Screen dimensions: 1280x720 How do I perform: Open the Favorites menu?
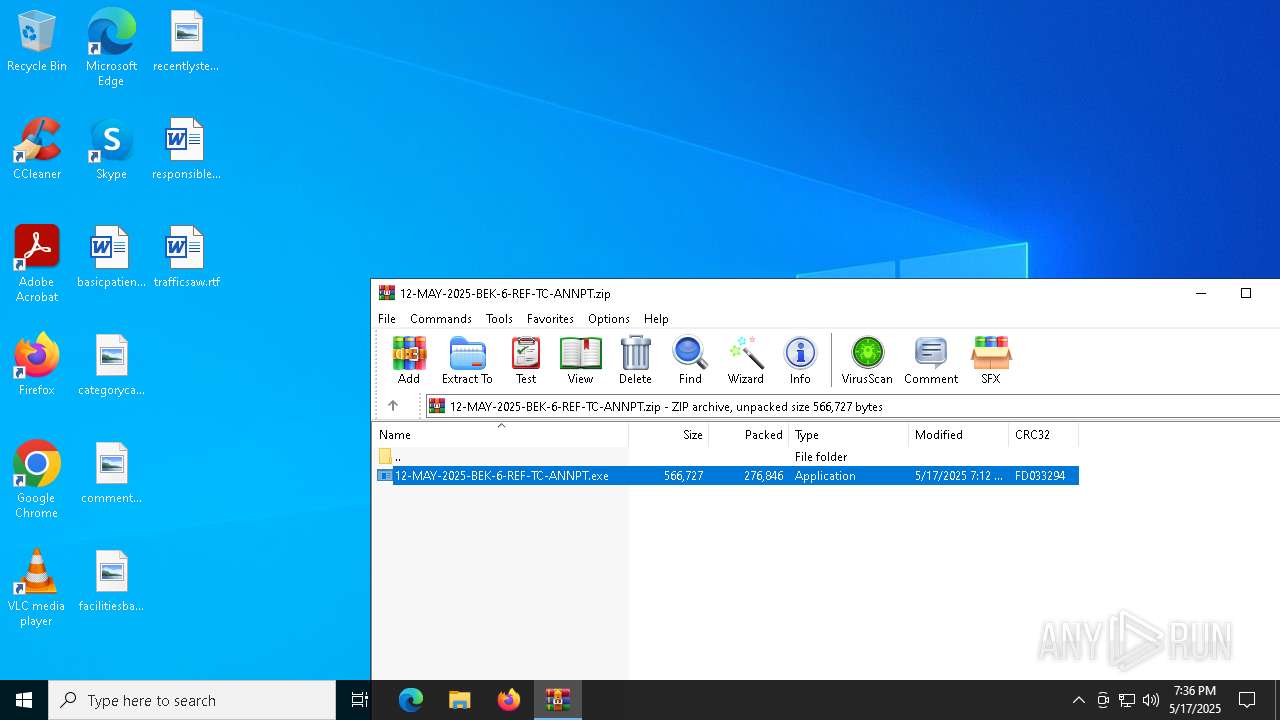coord(550,318)
